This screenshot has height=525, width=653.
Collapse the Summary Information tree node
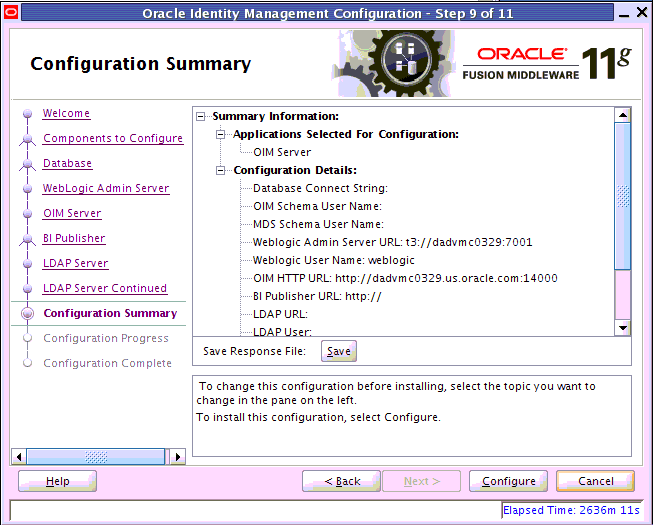pyautogui.click(x=203, y=116)
